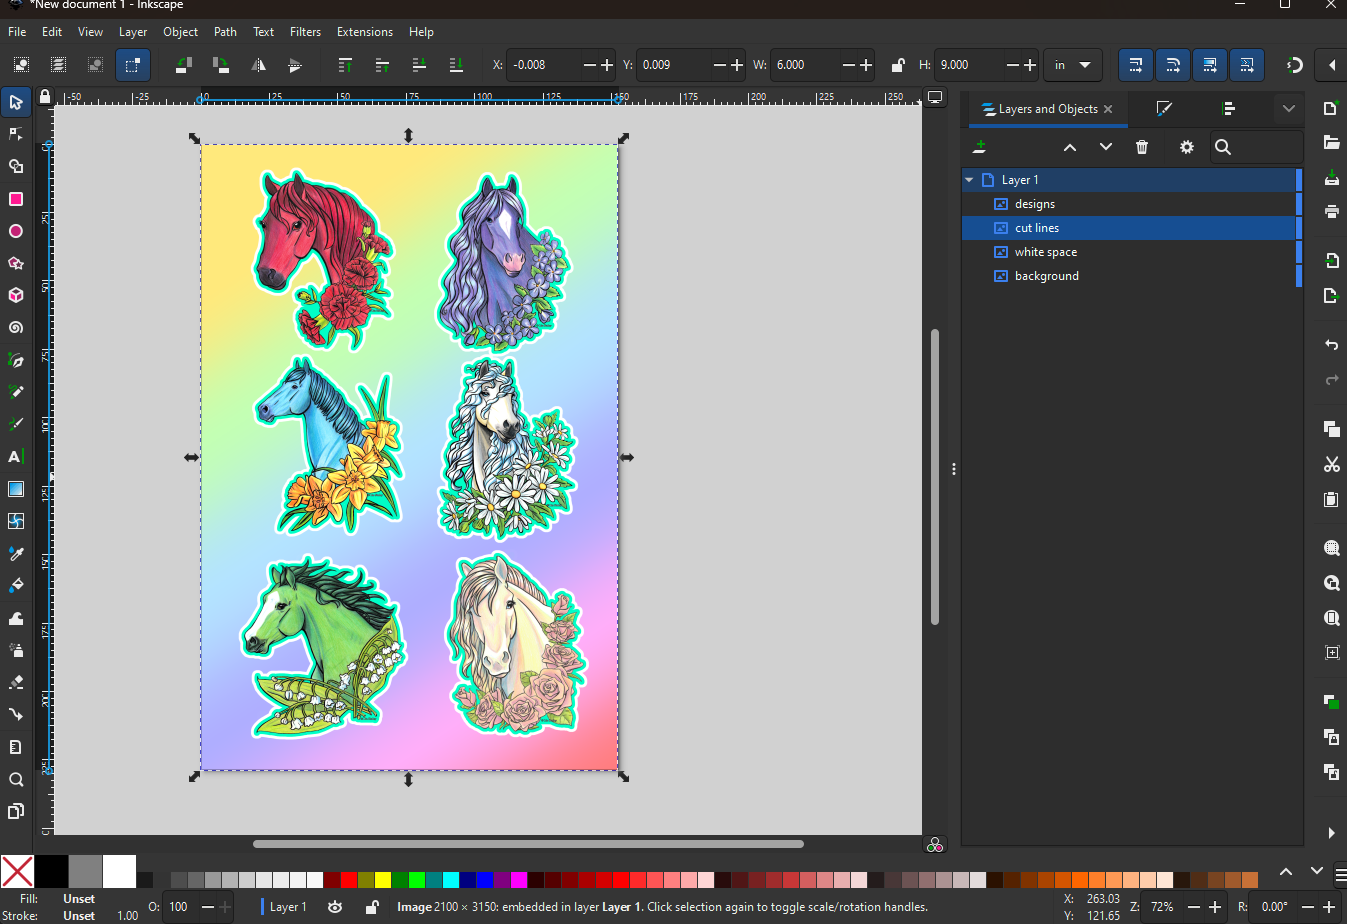This screenshot has width=1347, height=924.
Task: Toggle the width/height lock ratio
Action: (x=898, y=65)
